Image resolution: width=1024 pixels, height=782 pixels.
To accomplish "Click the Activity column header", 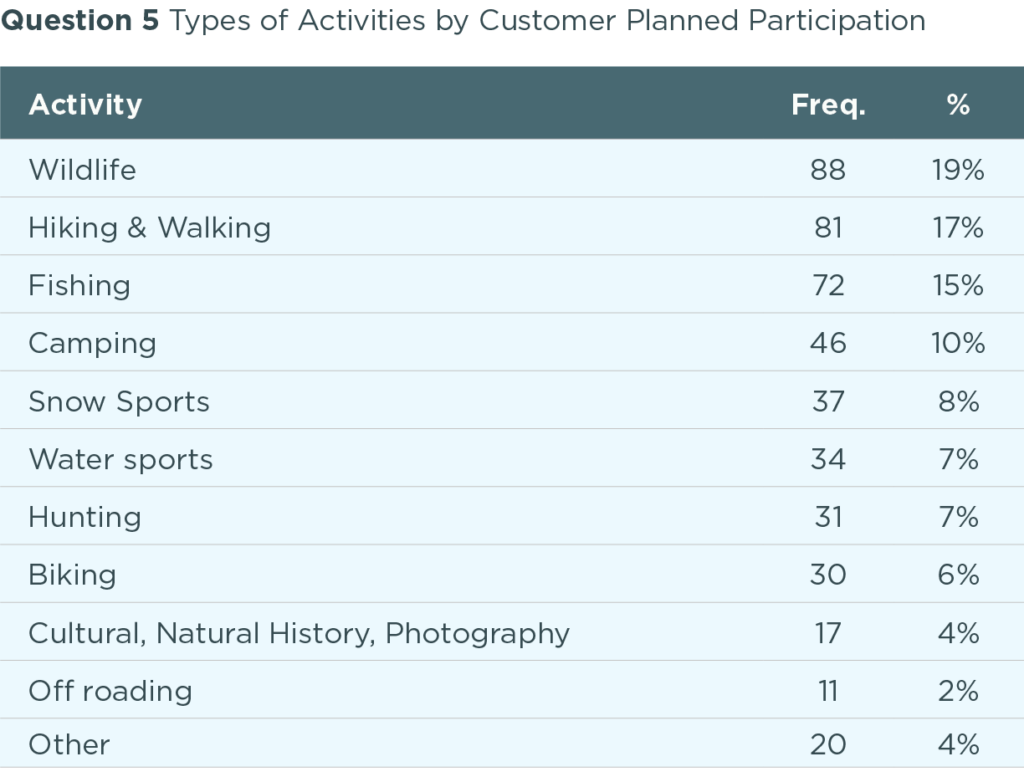I will (85, 105).
